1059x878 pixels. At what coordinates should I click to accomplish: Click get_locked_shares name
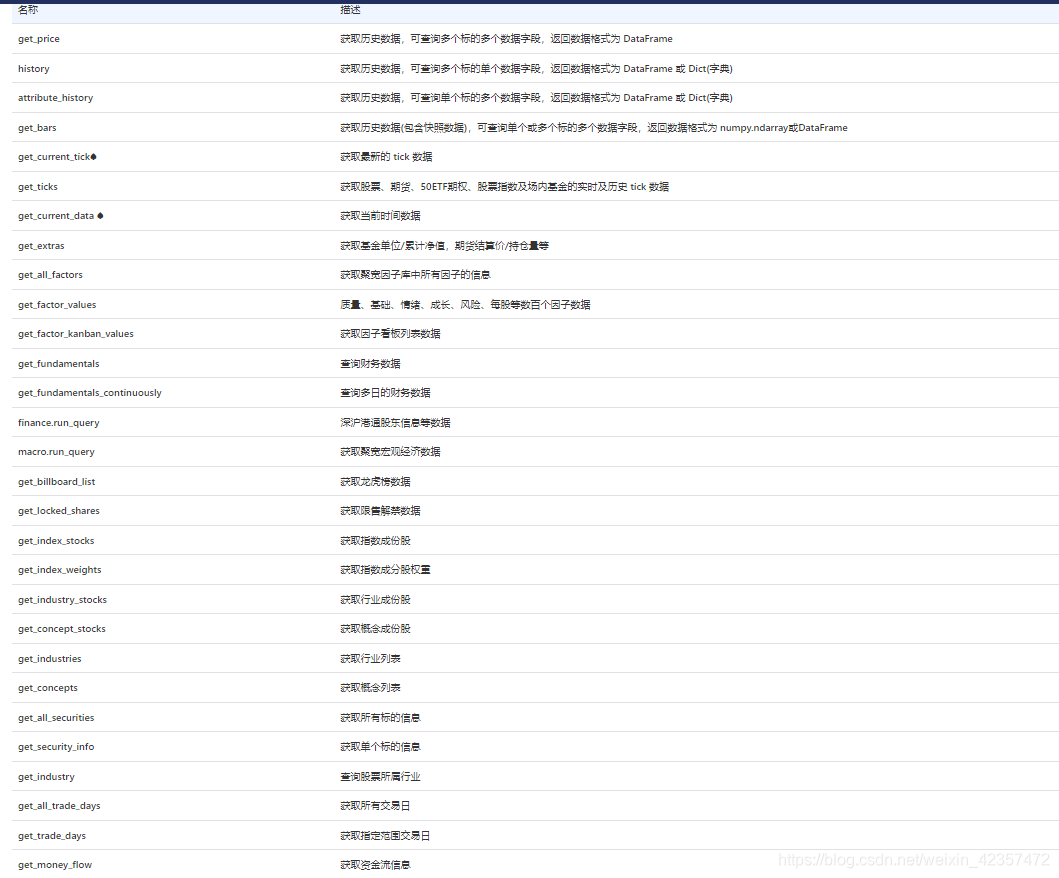pos(59,511)
